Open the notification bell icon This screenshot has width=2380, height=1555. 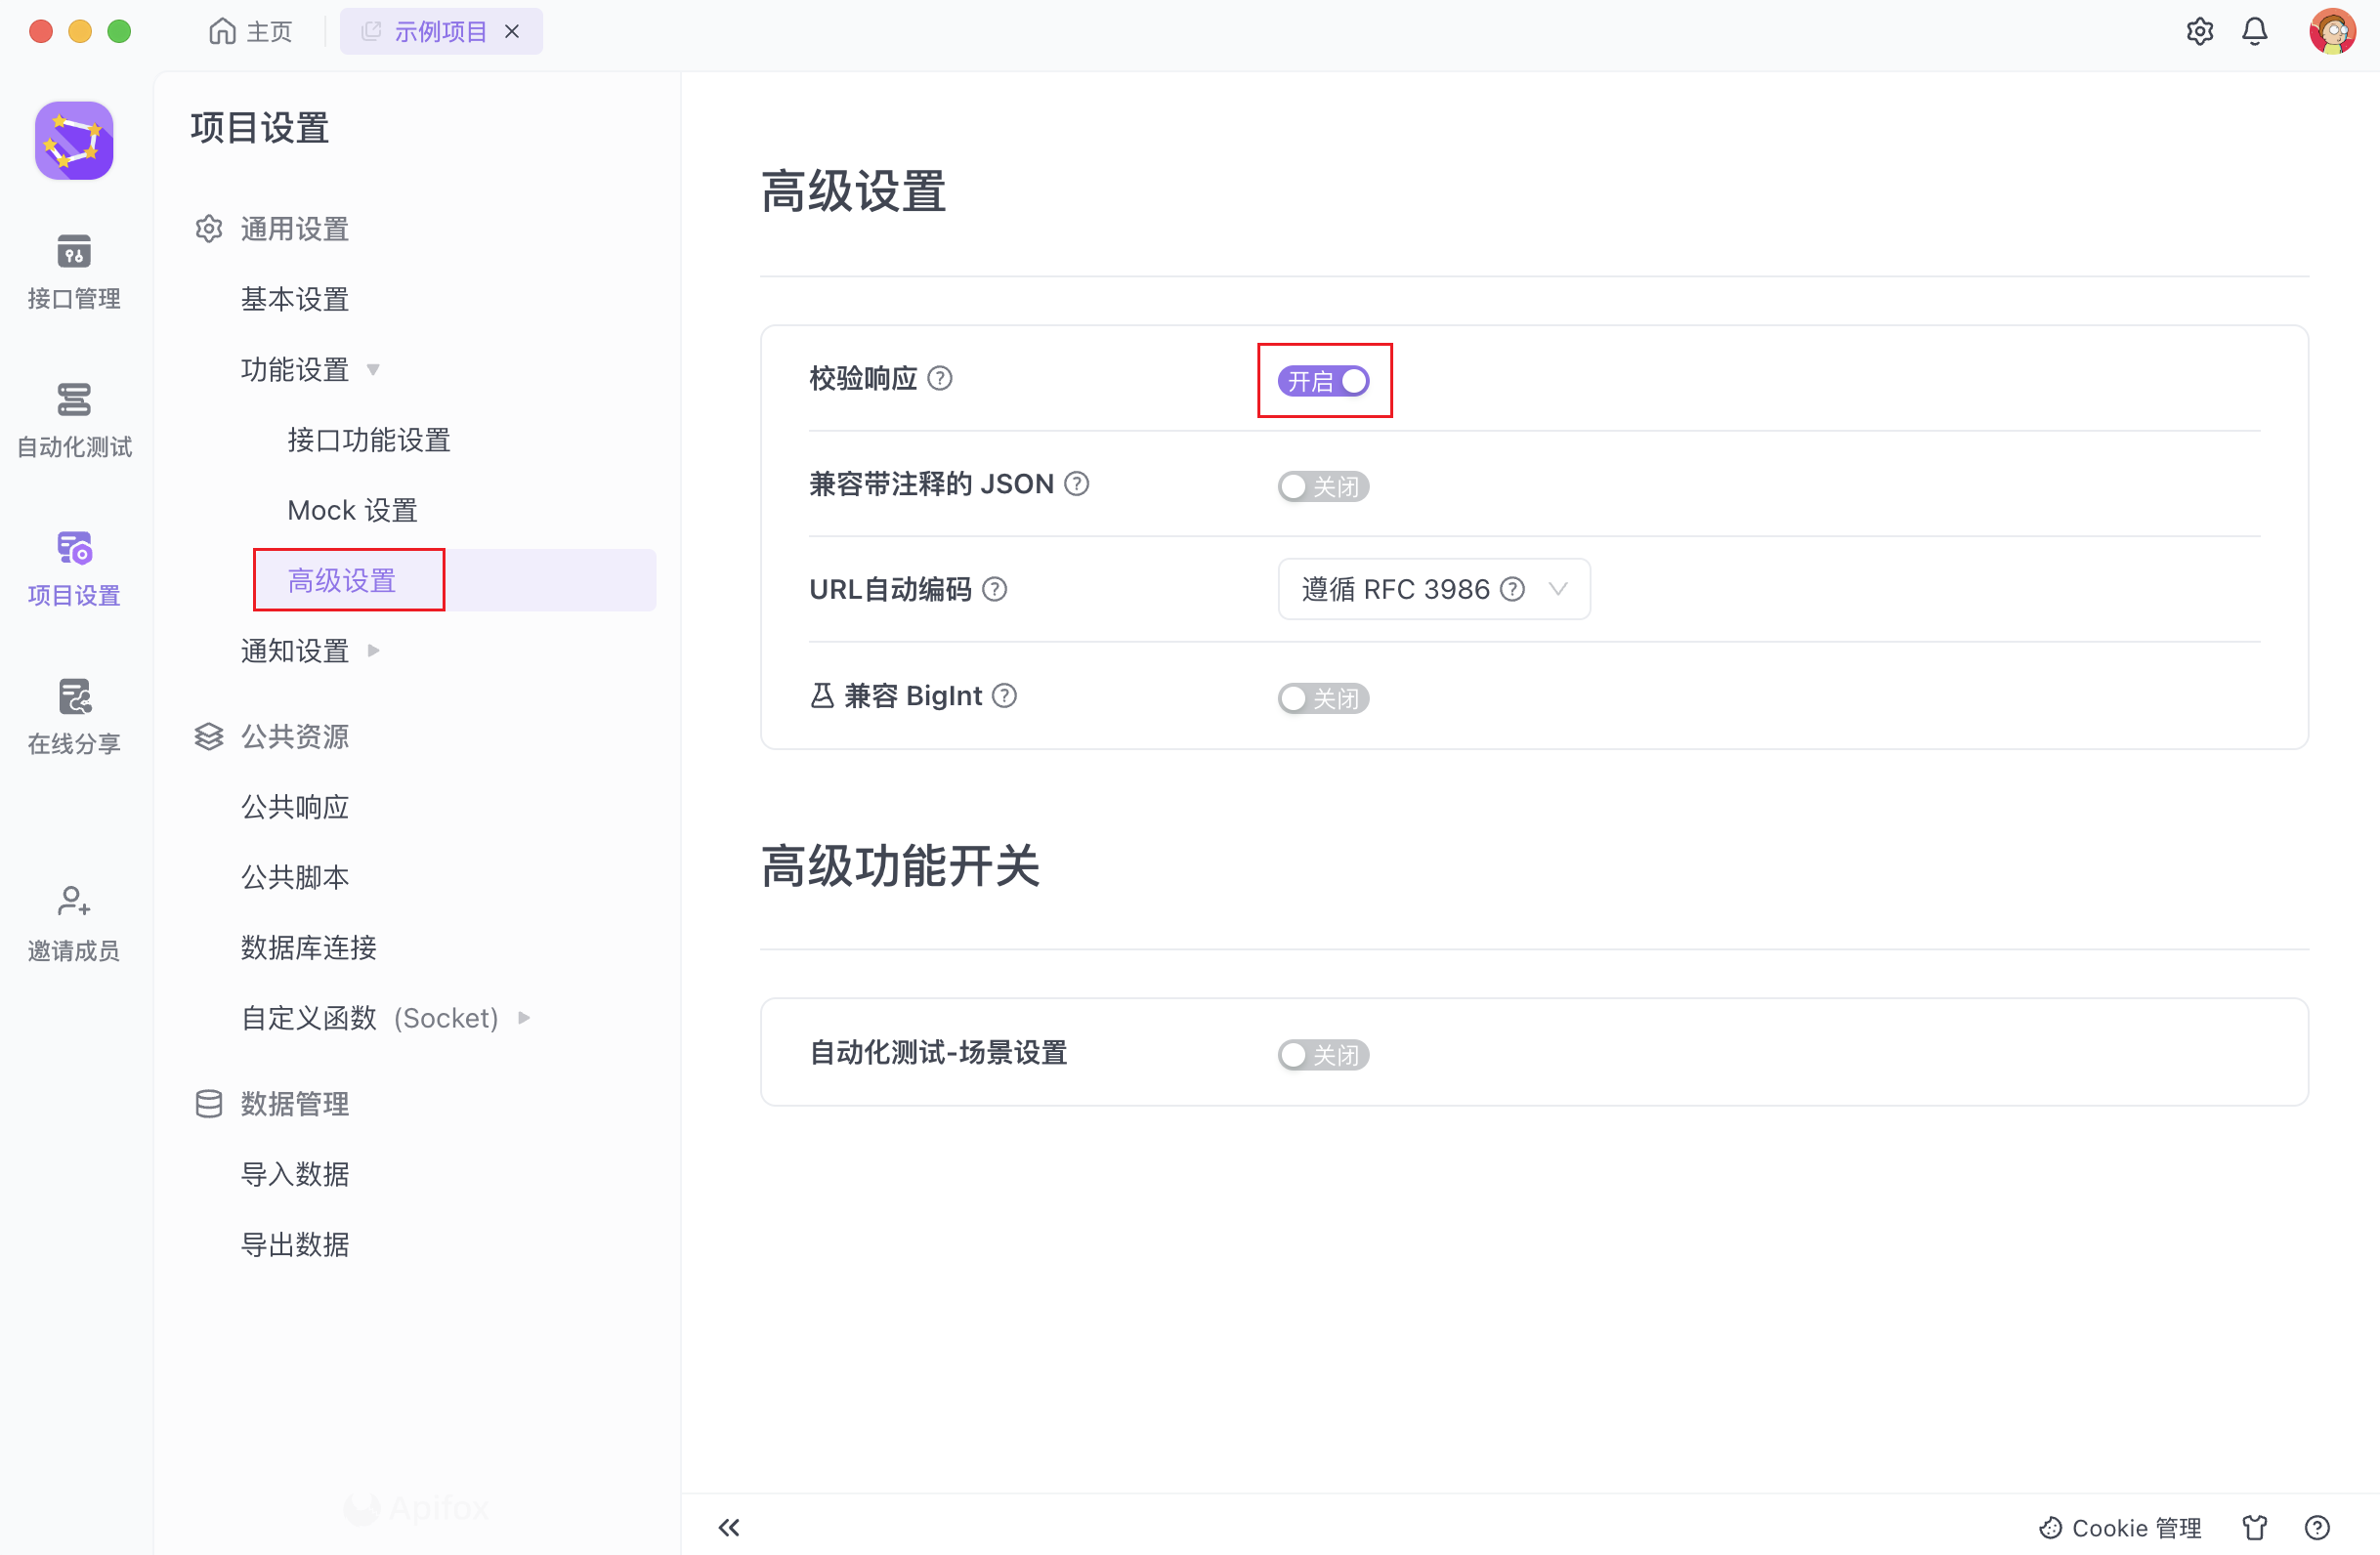(x=2254, y=31)
